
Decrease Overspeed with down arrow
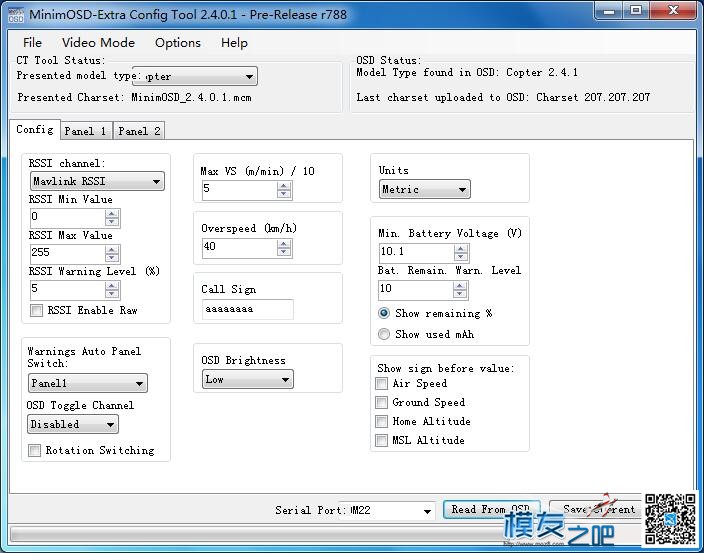coord(284,252)
